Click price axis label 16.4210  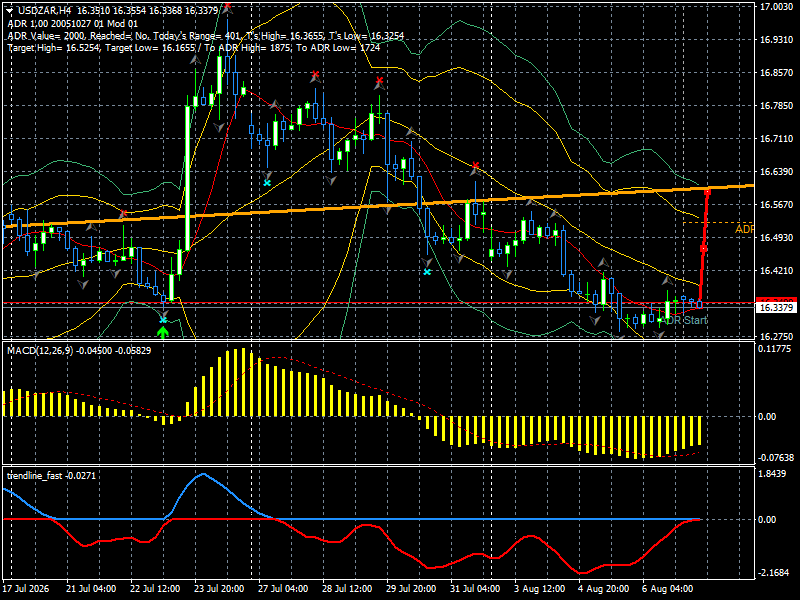coord(777,270)
